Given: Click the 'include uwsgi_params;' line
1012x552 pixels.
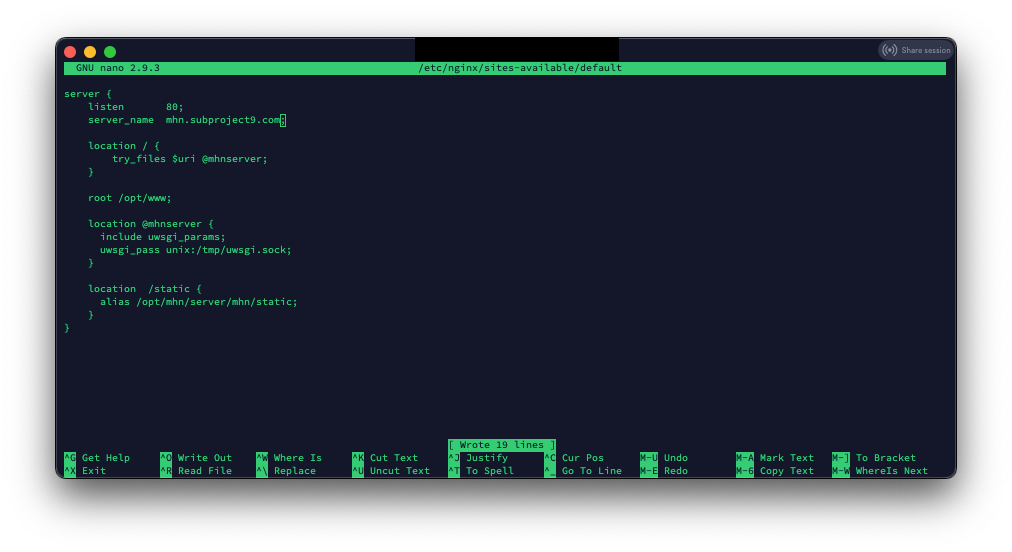Looking at the screenshot, I should (163, 237).
